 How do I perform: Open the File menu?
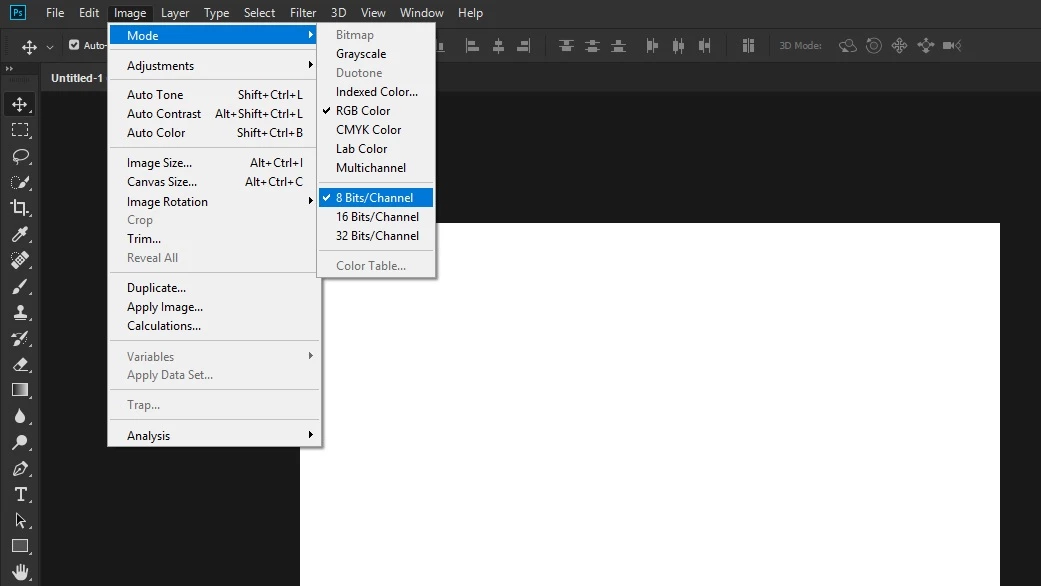pyautogui.click(x=55, y=13)
